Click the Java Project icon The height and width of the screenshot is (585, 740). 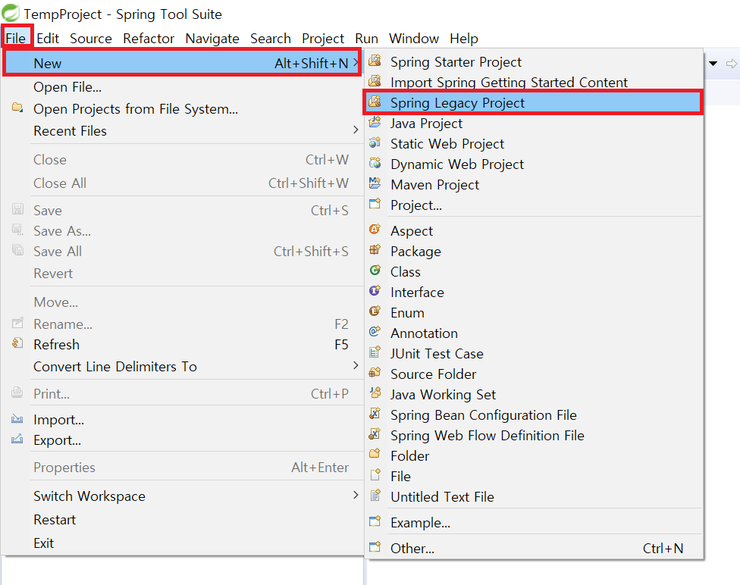375,123
